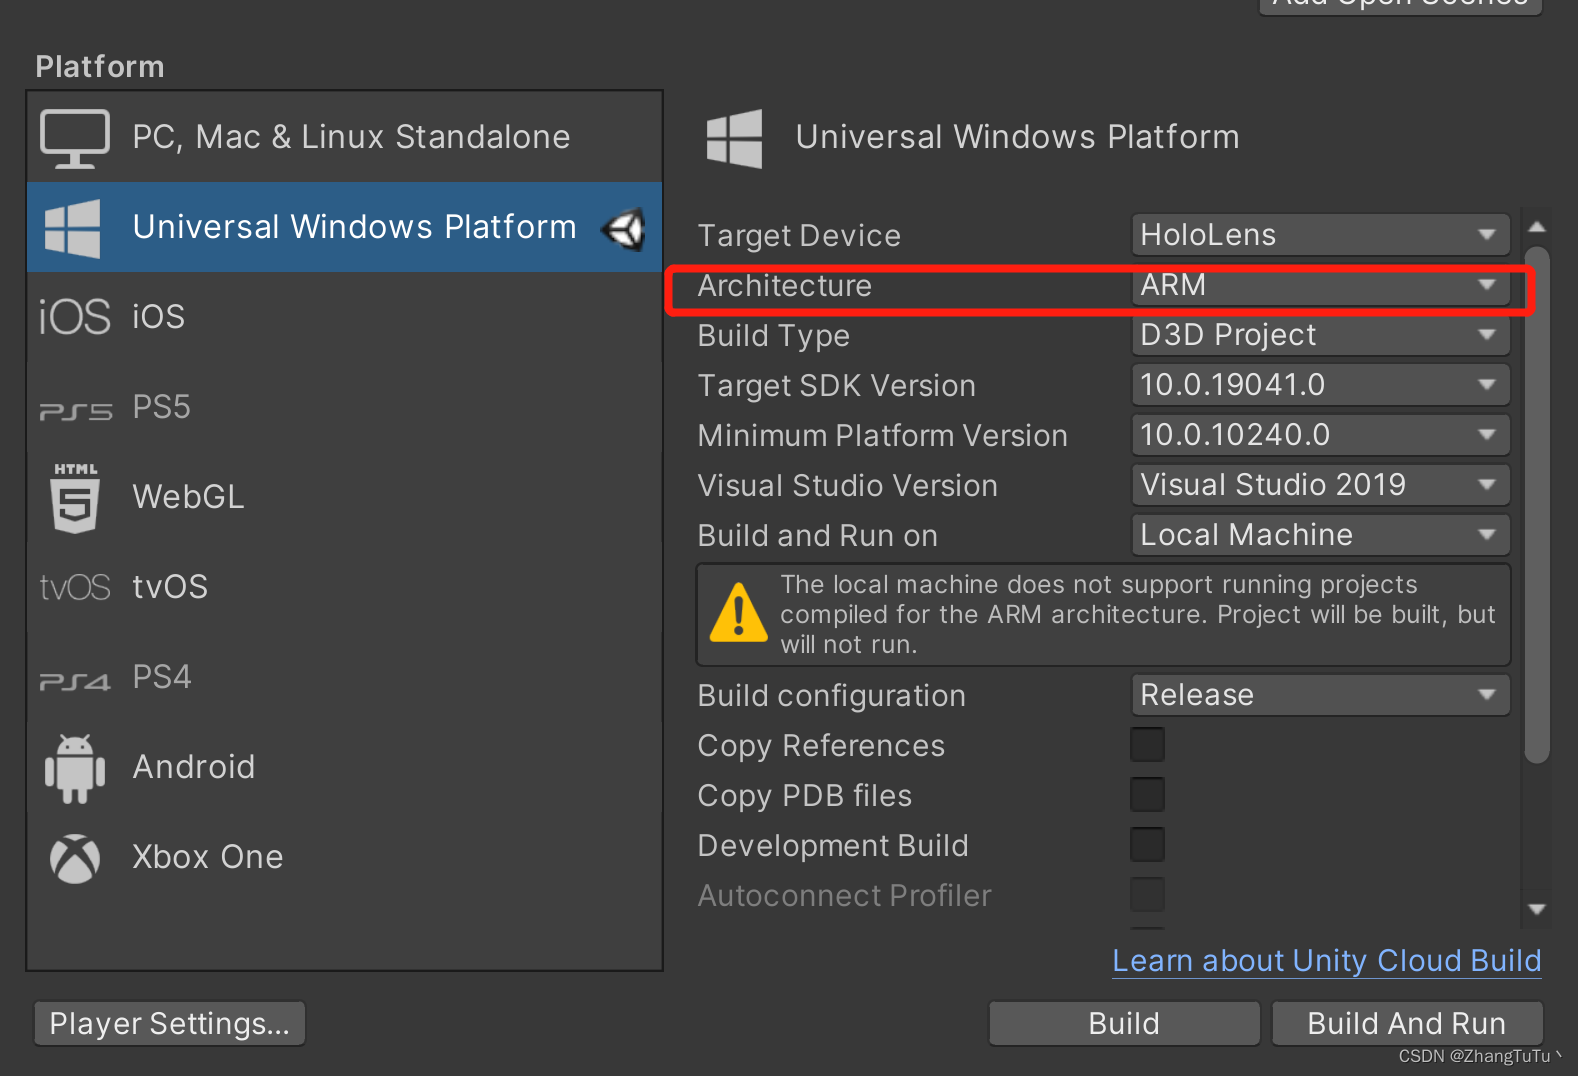This screenshot has height=1076, width=1578.
Task: Click the HTML5 WebGL icon
Action: point(76,497)
